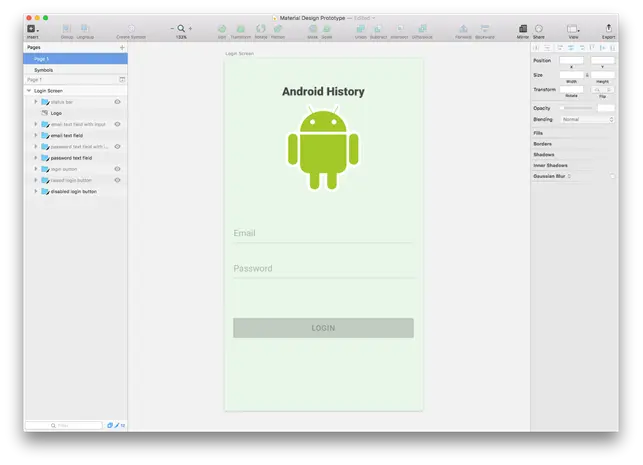Click the Transform tool icon
643x465 pixels.
[241, 28]
